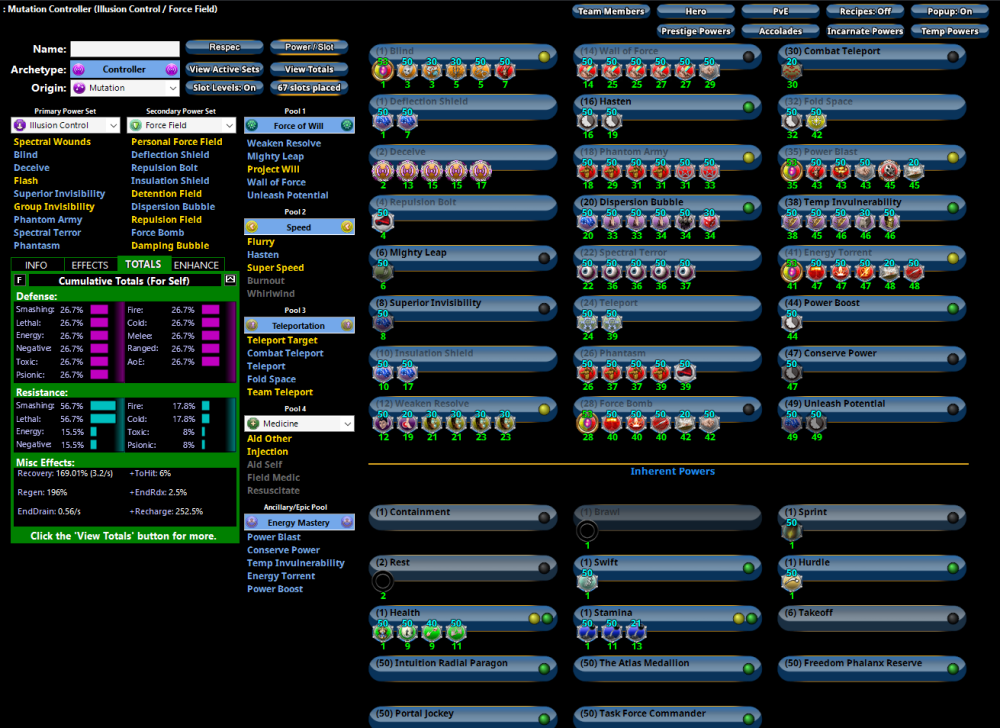Toggle the Dispersion Bubble power on/off indicator
1000x728 pixels.
749,207
